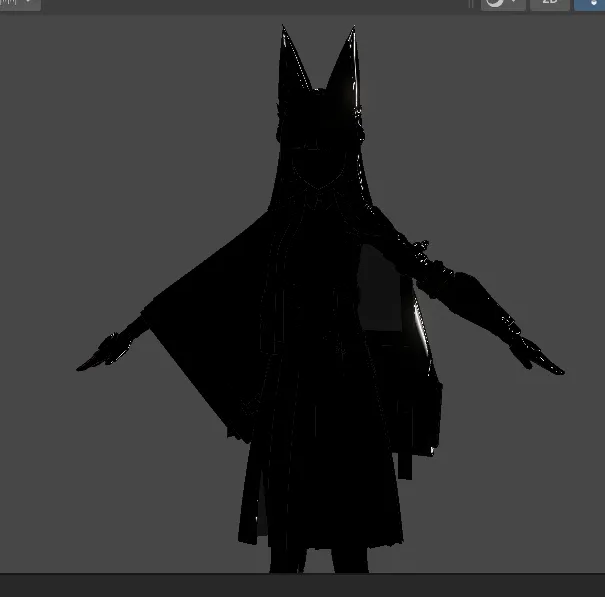Click the shading mode sphere icon
Viewport: 605px width, 597px height.
[494, 3]
